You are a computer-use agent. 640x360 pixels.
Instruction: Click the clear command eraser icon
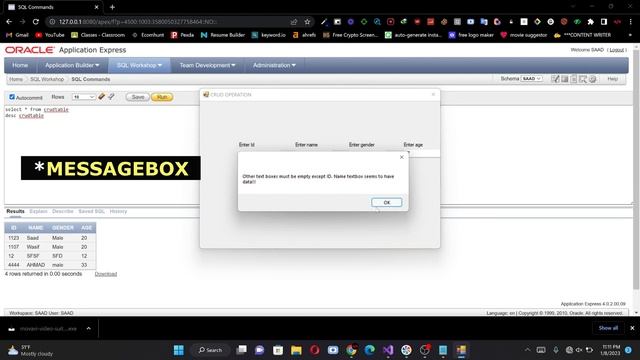pos(101,97)
